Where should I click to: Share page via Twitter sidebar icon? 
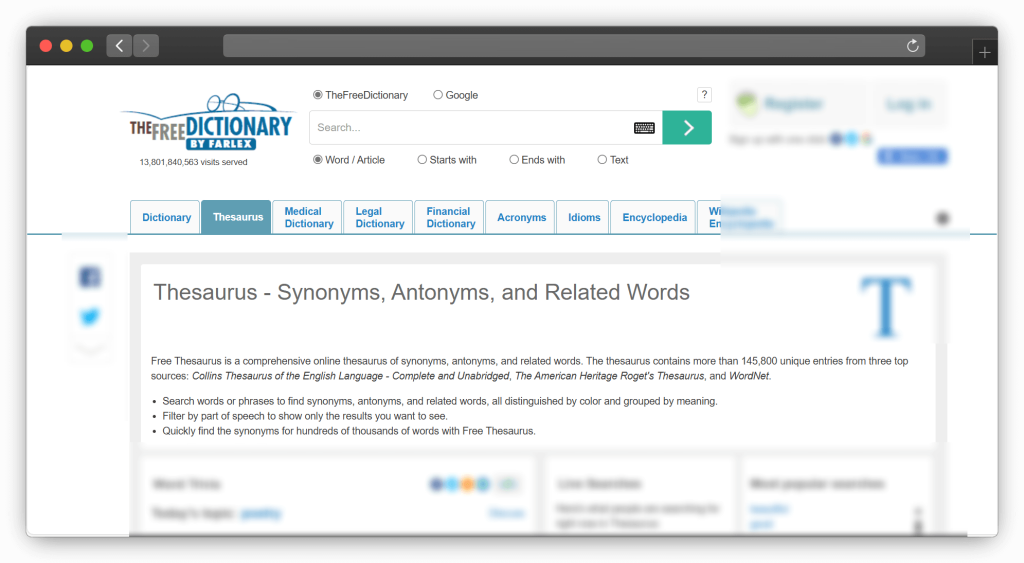pyautogui.click(x=90, y=317)
